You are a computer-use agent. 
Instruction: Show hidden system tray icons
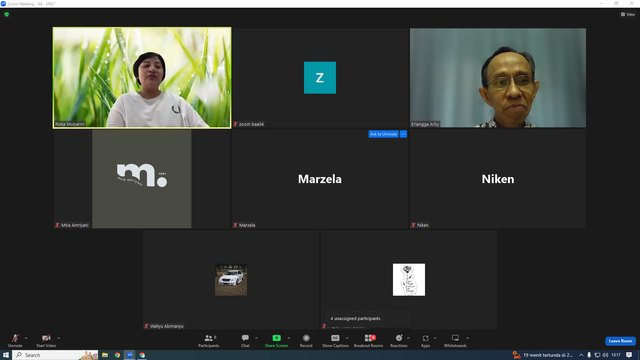581,355
